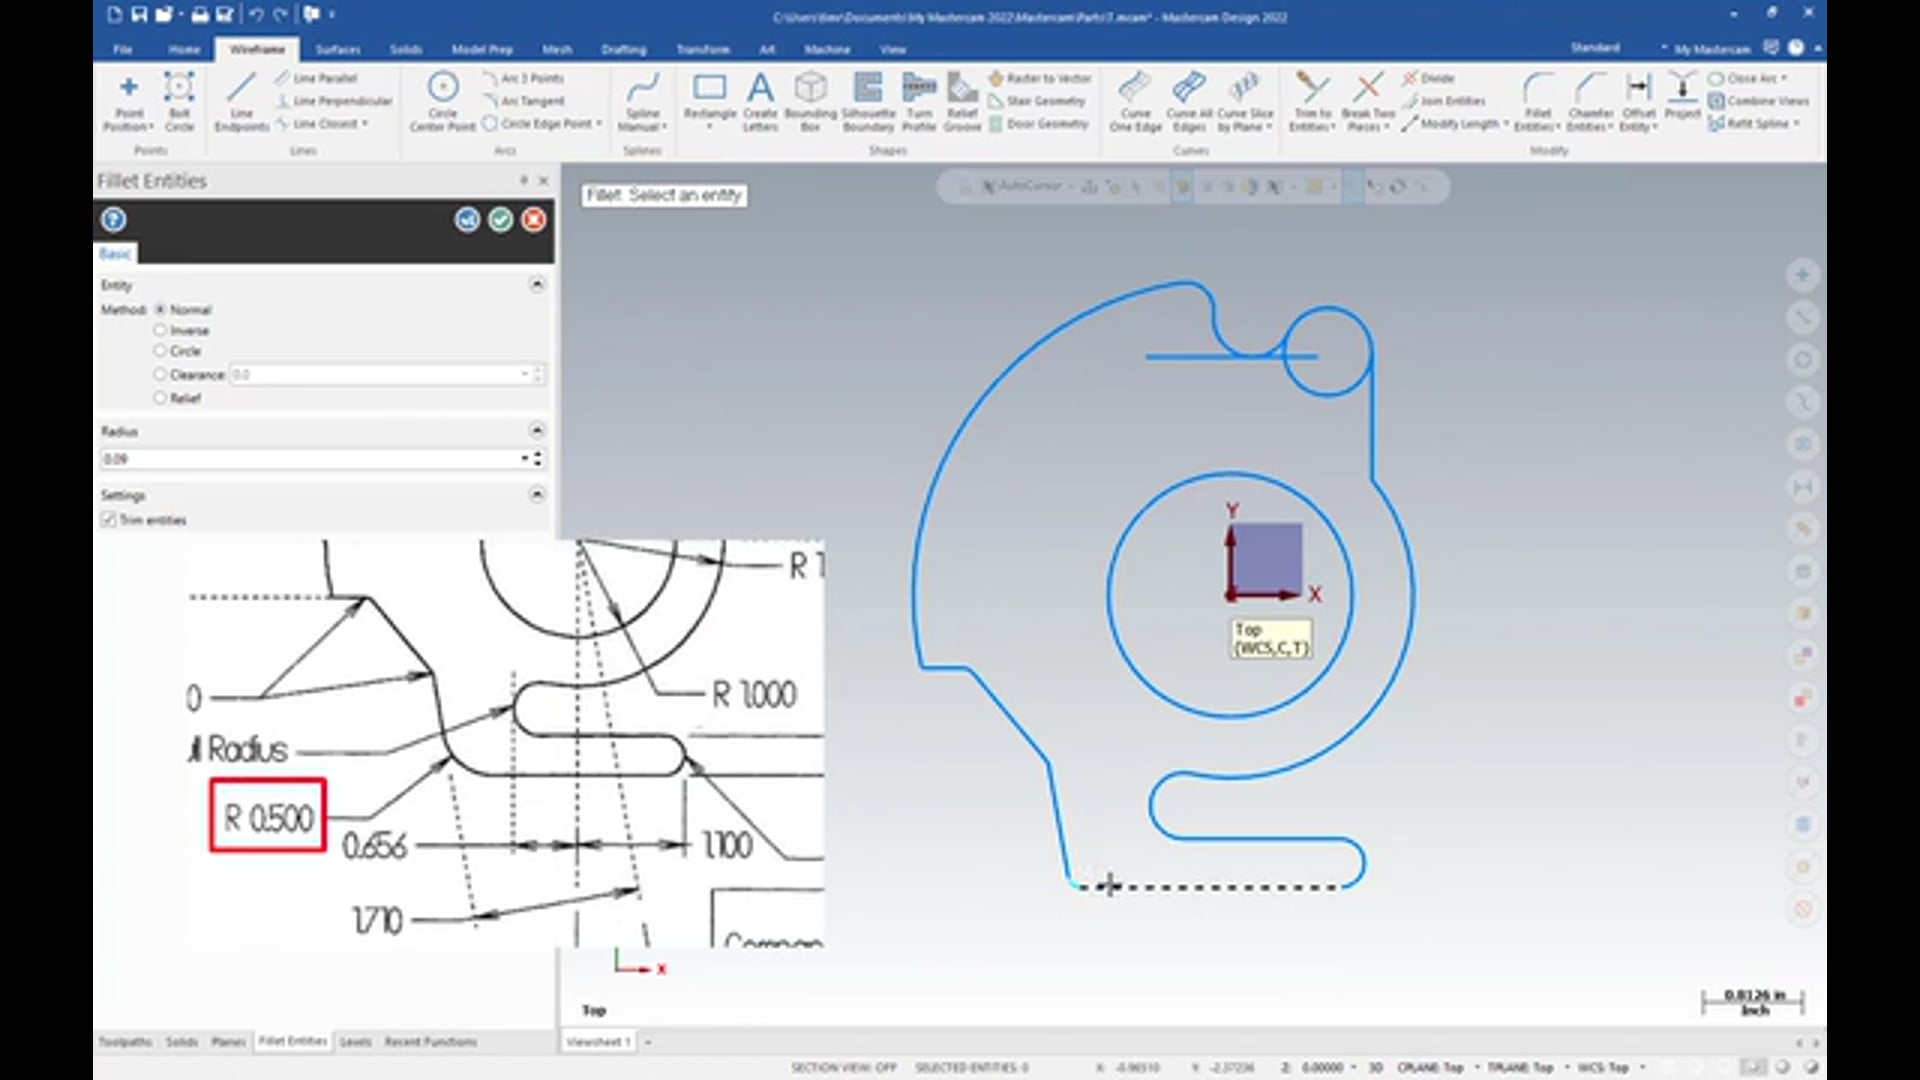Expand Modify Length dropdown arrow

pos(1506,124)
